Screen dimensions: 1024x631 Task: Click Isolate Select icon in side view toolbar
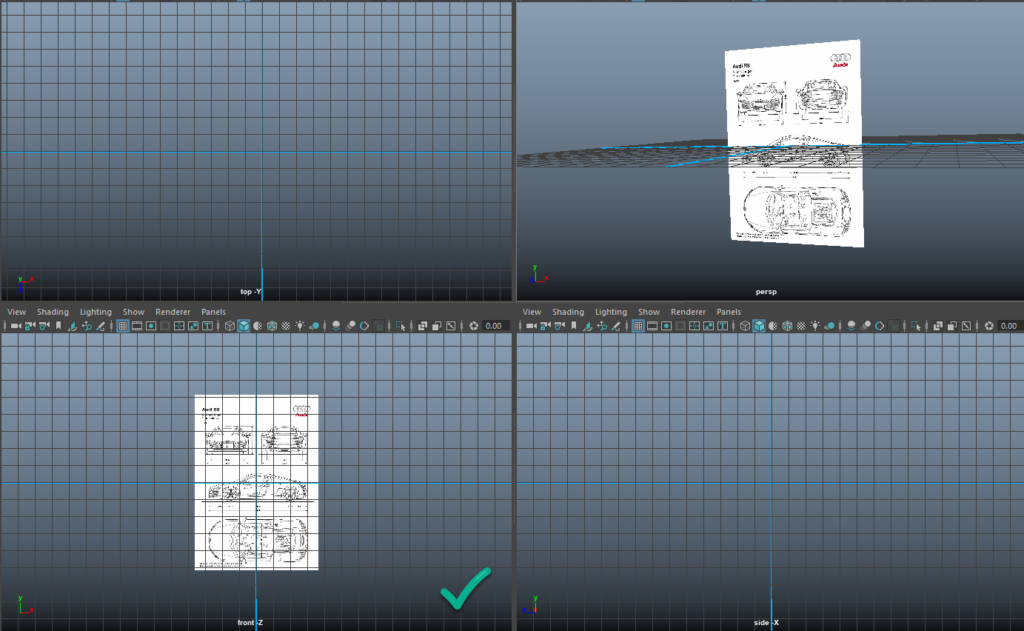[x=916, y=326]
